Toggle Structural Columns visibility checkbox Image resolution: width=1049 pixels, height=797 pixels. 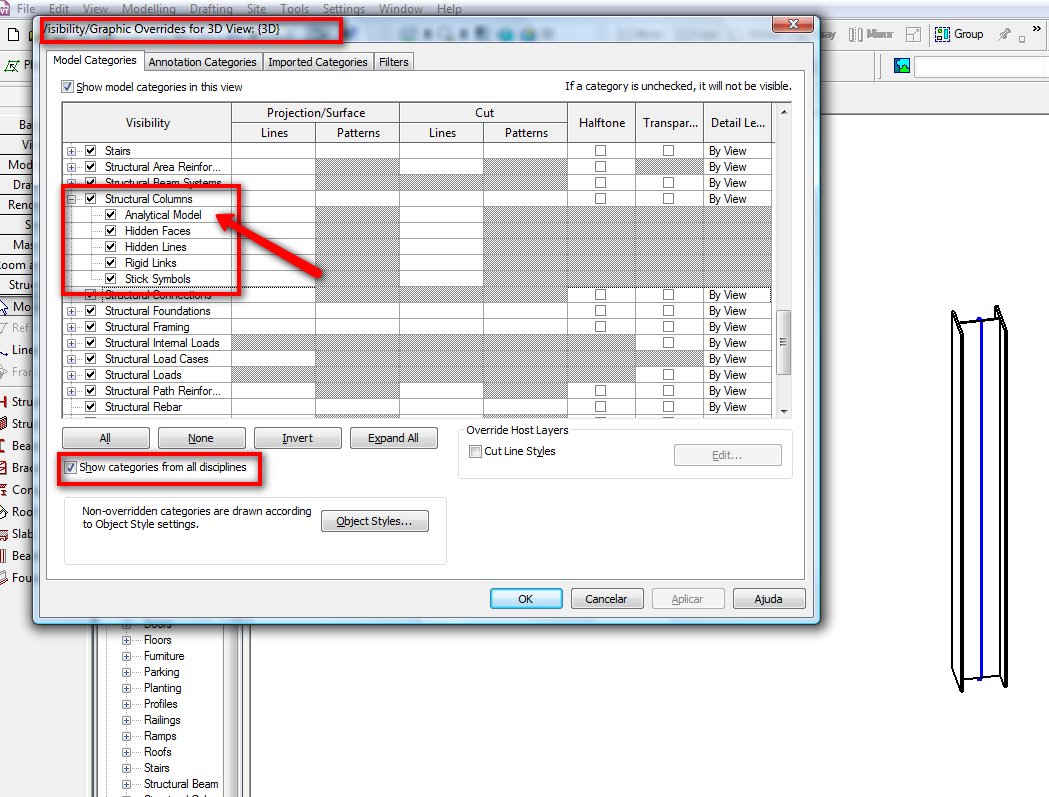[91, 199]
